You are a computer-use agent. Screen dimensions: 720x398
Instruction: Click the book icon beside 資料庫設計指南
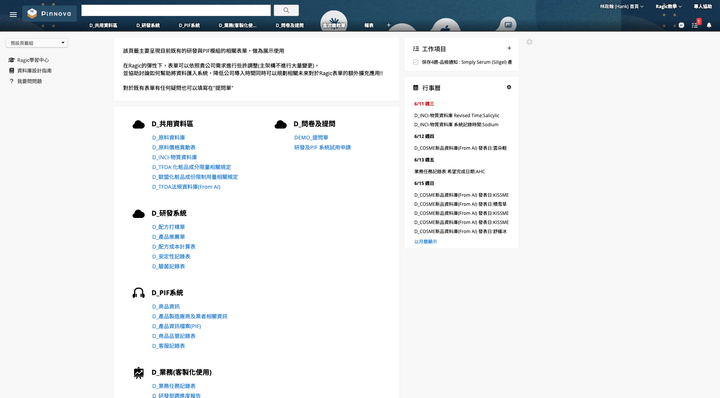click(x=11, y=71)
